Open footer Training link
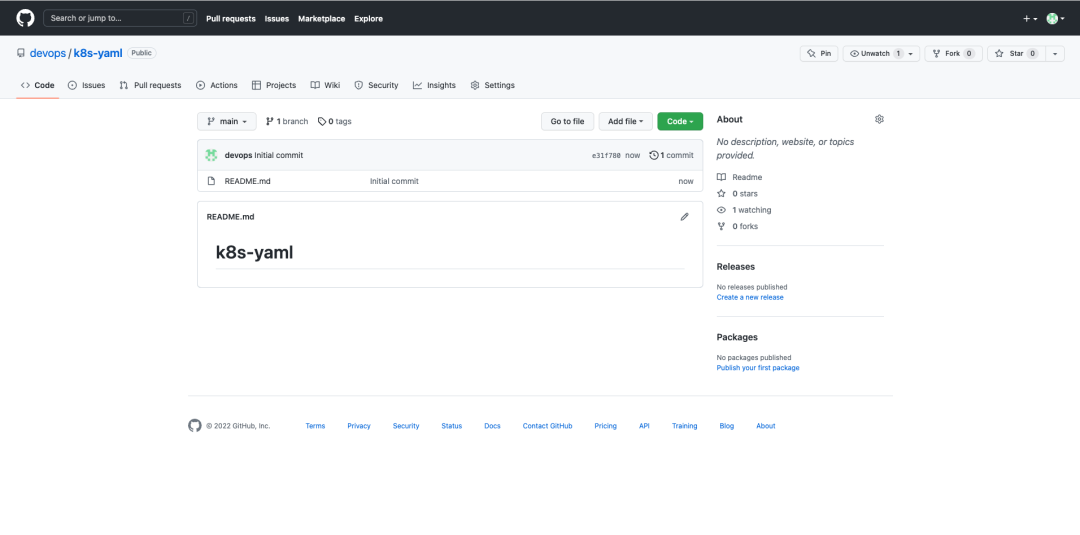Image resolution: width=1080 pixels, height=535 pixels. pos(685,426)
